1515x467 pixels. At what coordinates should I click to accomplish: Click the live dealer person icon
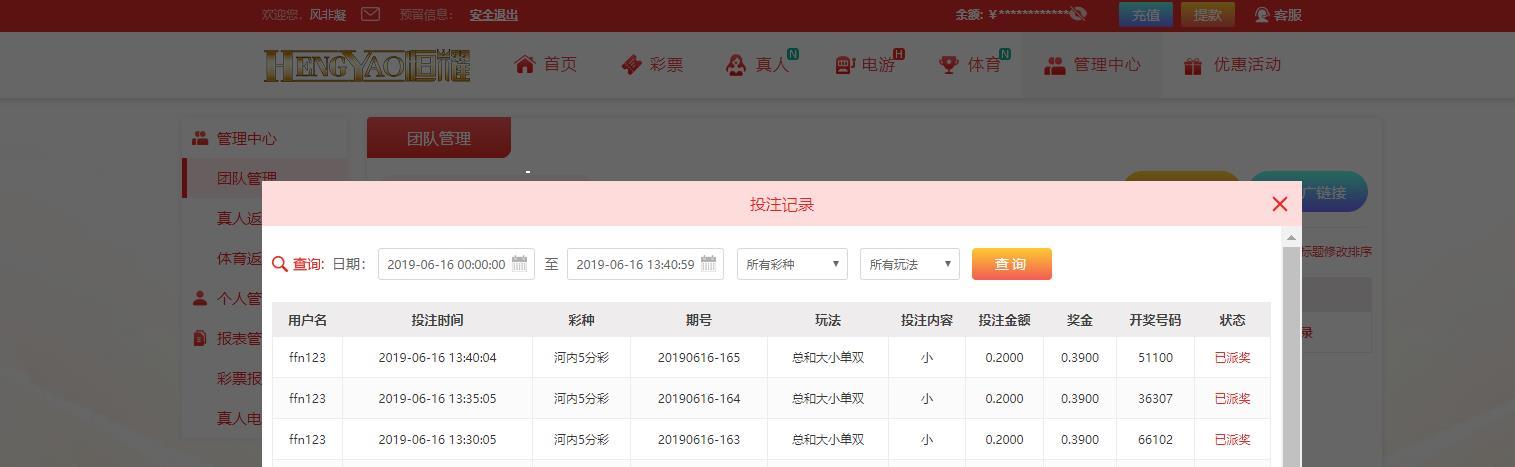point(736,65)
